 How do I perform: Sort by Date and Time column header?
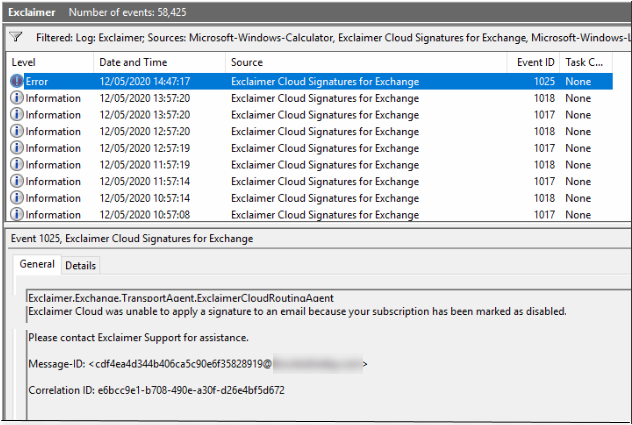[x=158, y=62]
